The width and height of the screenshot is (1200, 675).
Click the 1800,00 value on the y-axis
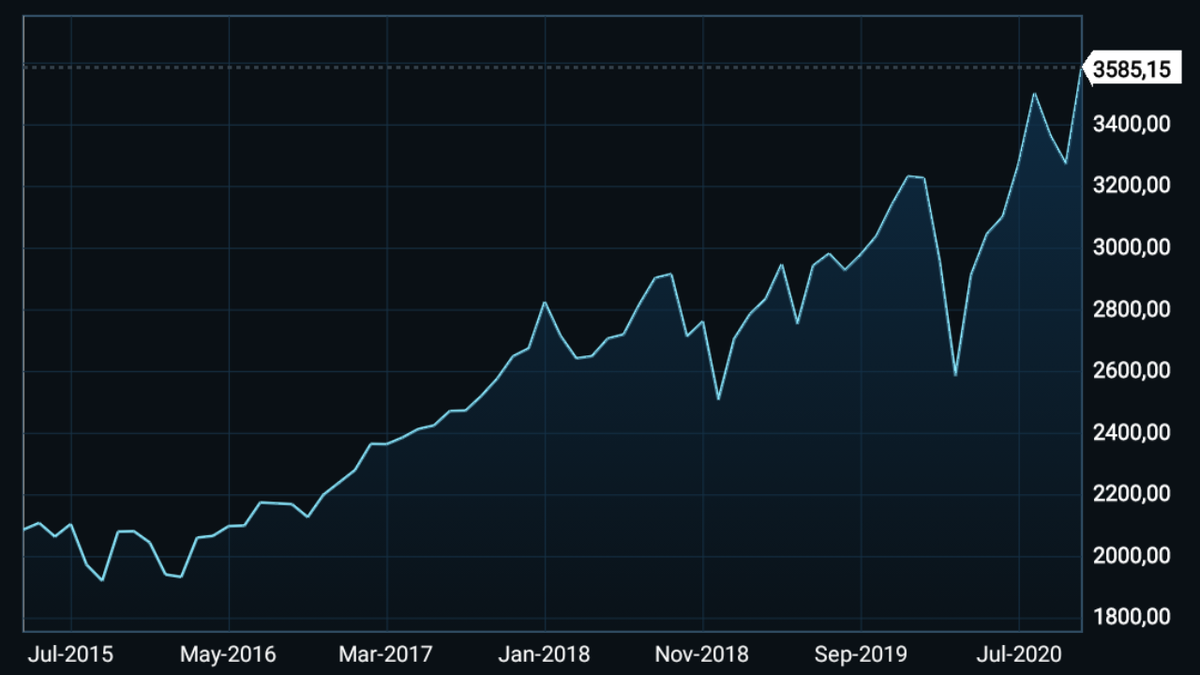click(x=1131, y=617)
